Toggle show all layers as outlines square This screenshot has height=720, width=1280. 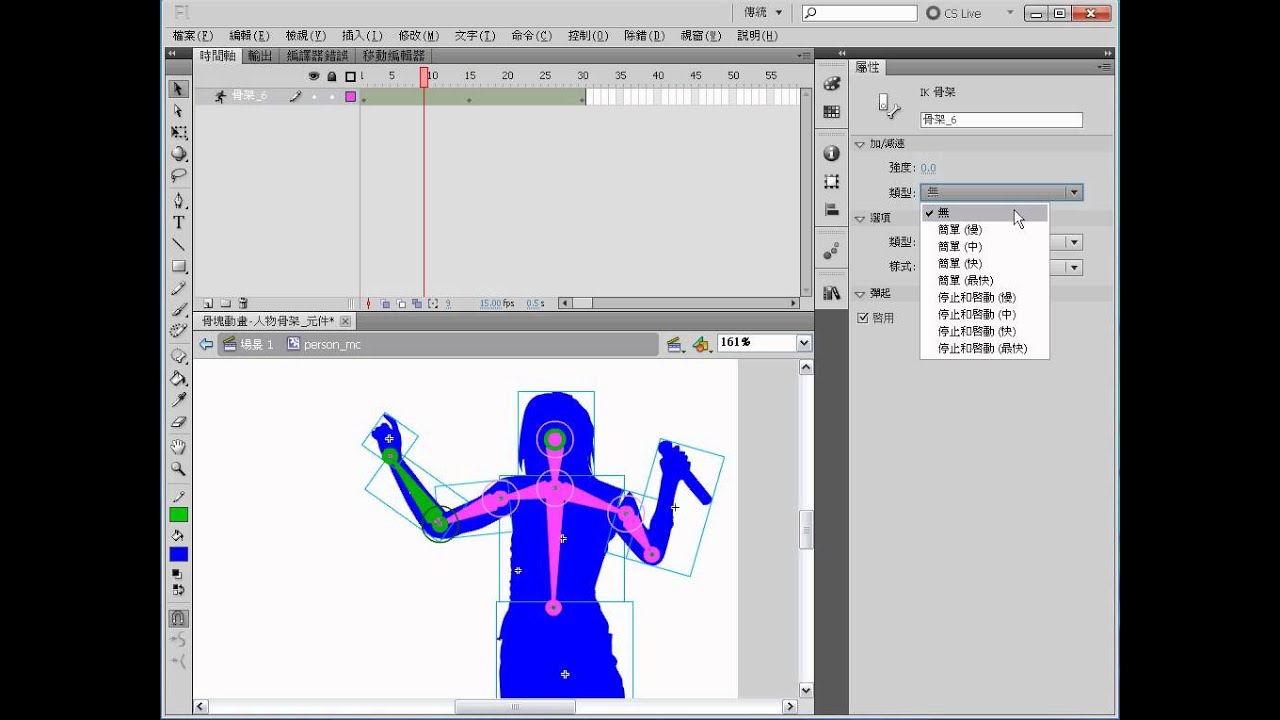click(x=350, y=76)
